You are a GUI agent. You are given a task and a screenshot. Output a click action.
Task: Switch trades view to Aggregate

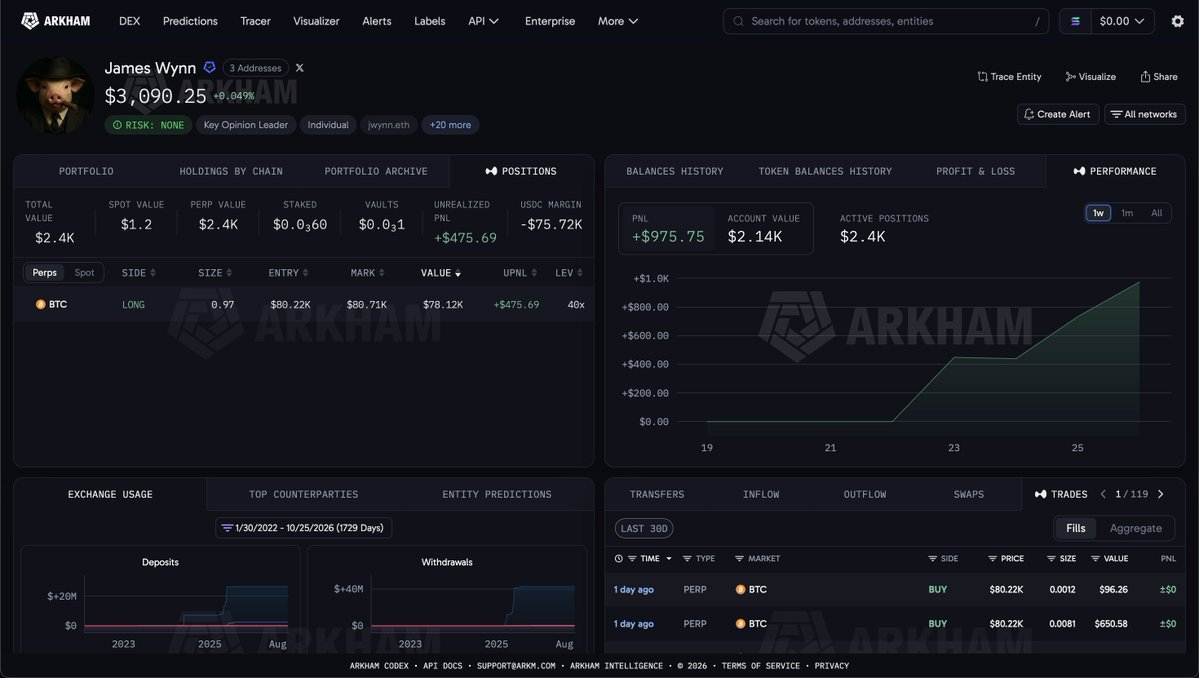click(1136, 528)
